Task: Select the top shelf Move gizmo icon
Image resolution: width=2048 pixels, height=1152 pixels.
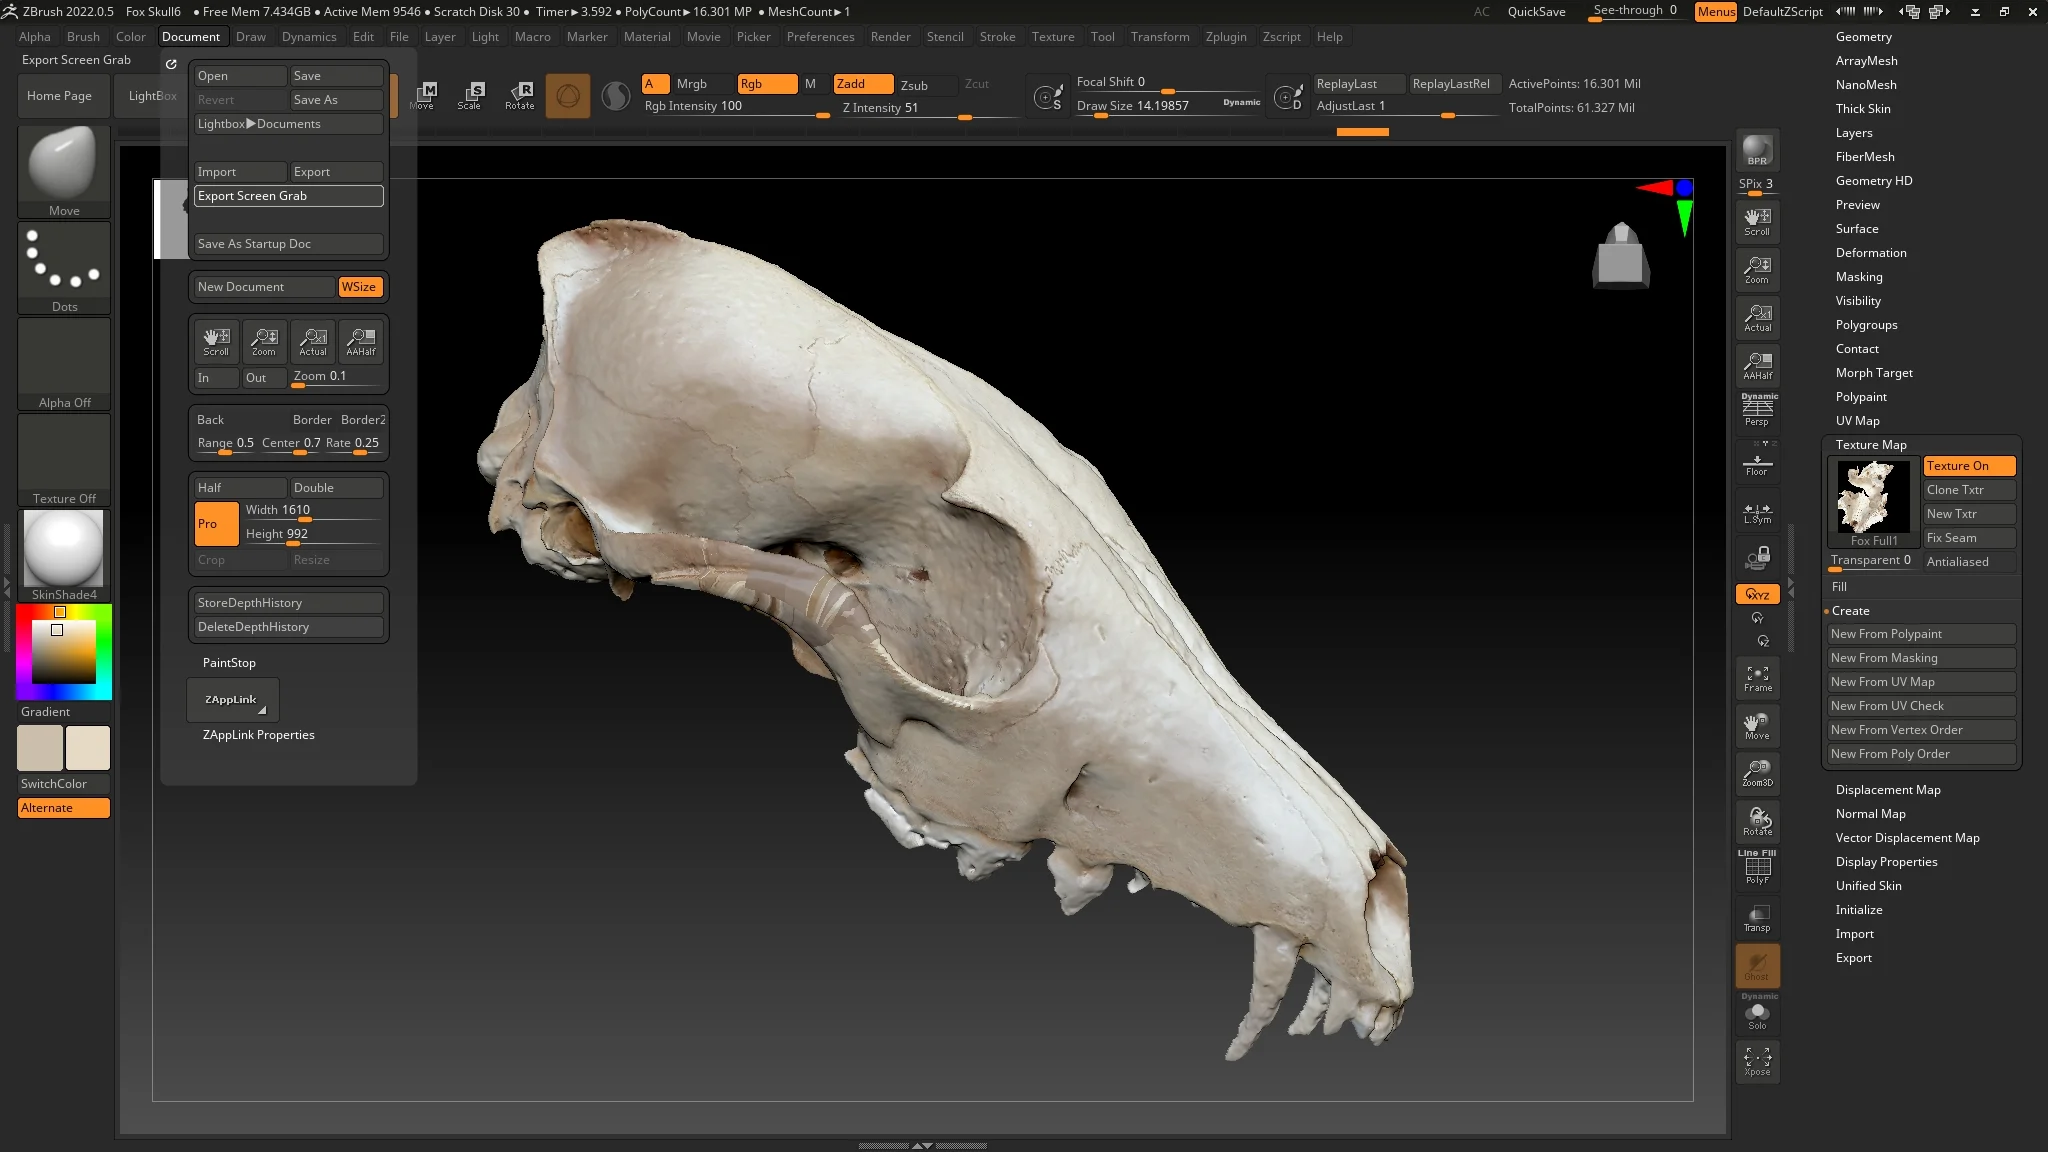Action: tap(423, 96)
